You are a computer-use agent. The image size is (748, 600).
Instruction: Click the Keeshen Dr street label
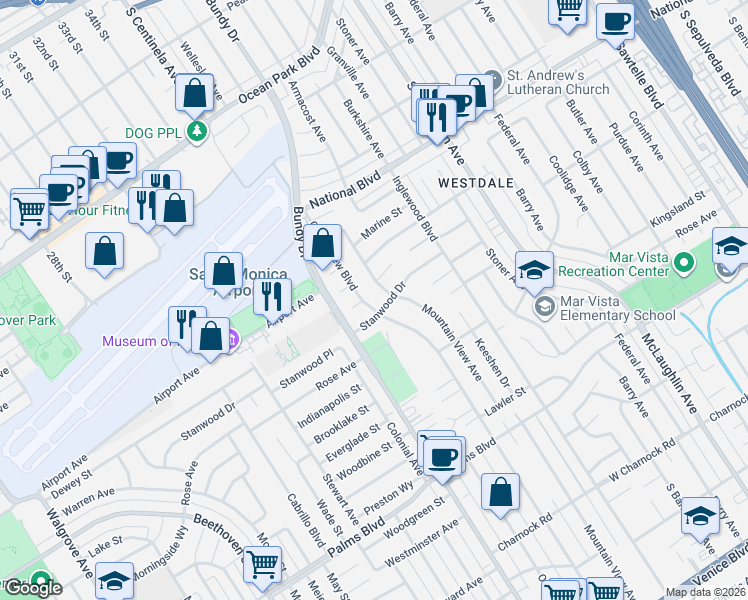pos(492,362)
